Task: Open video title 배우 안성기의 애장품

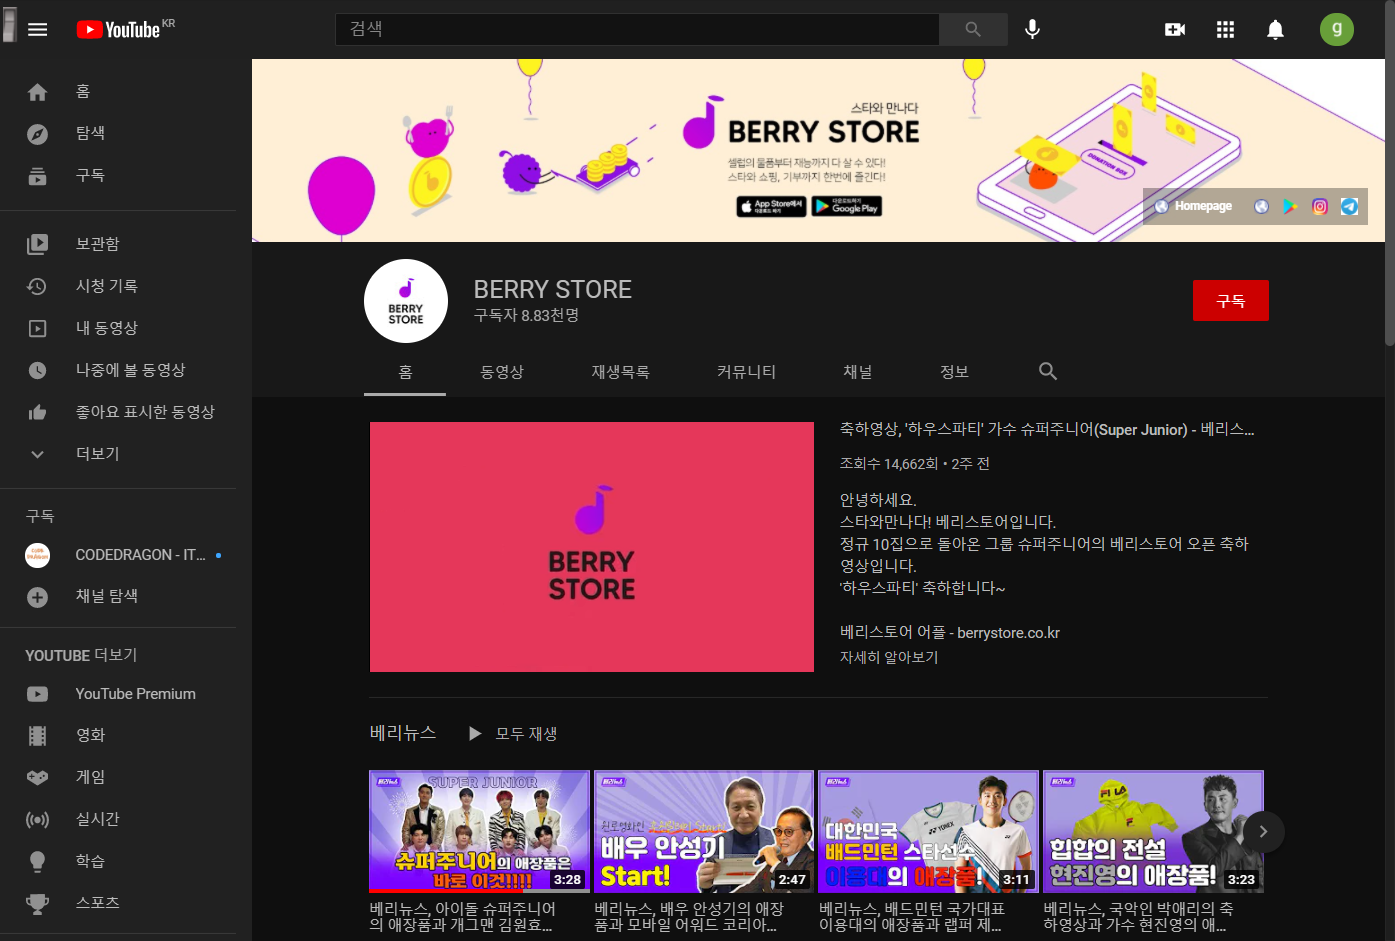Action: pyautogui.click(x=689, y=917)
